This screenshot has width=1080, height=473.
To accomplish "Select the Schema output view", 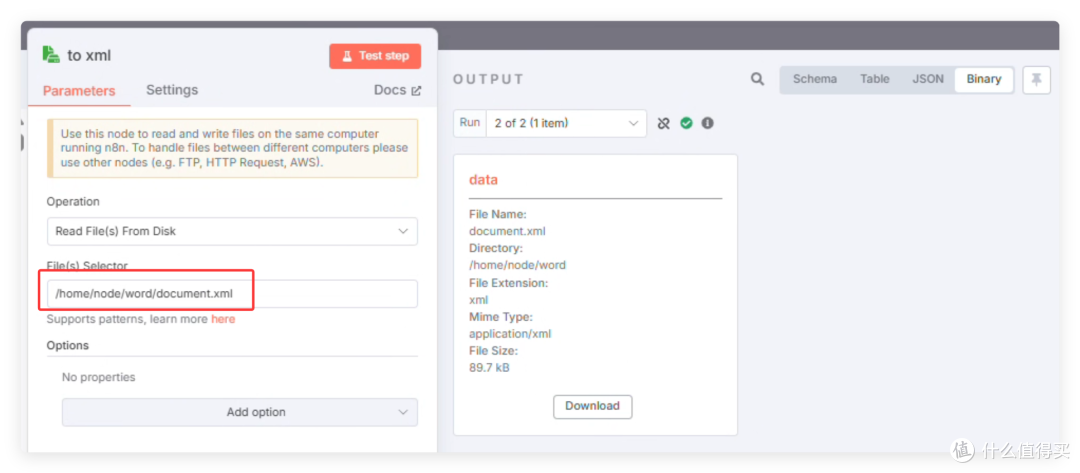I will pos(815,79).
